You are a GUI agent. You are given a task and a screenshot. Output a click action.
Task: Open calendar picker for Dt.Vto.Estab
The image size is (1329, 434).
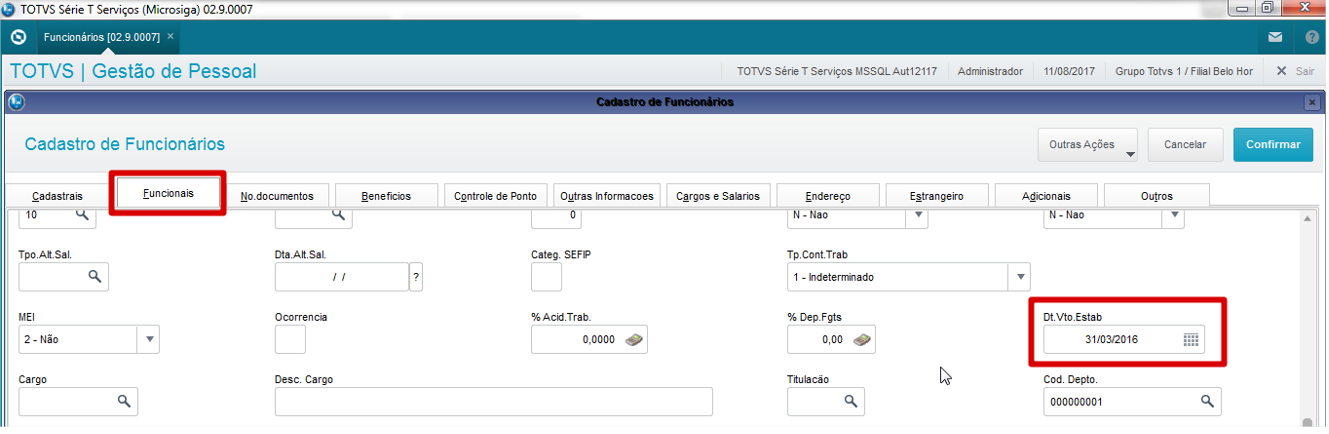click(x=1191, y=340)
